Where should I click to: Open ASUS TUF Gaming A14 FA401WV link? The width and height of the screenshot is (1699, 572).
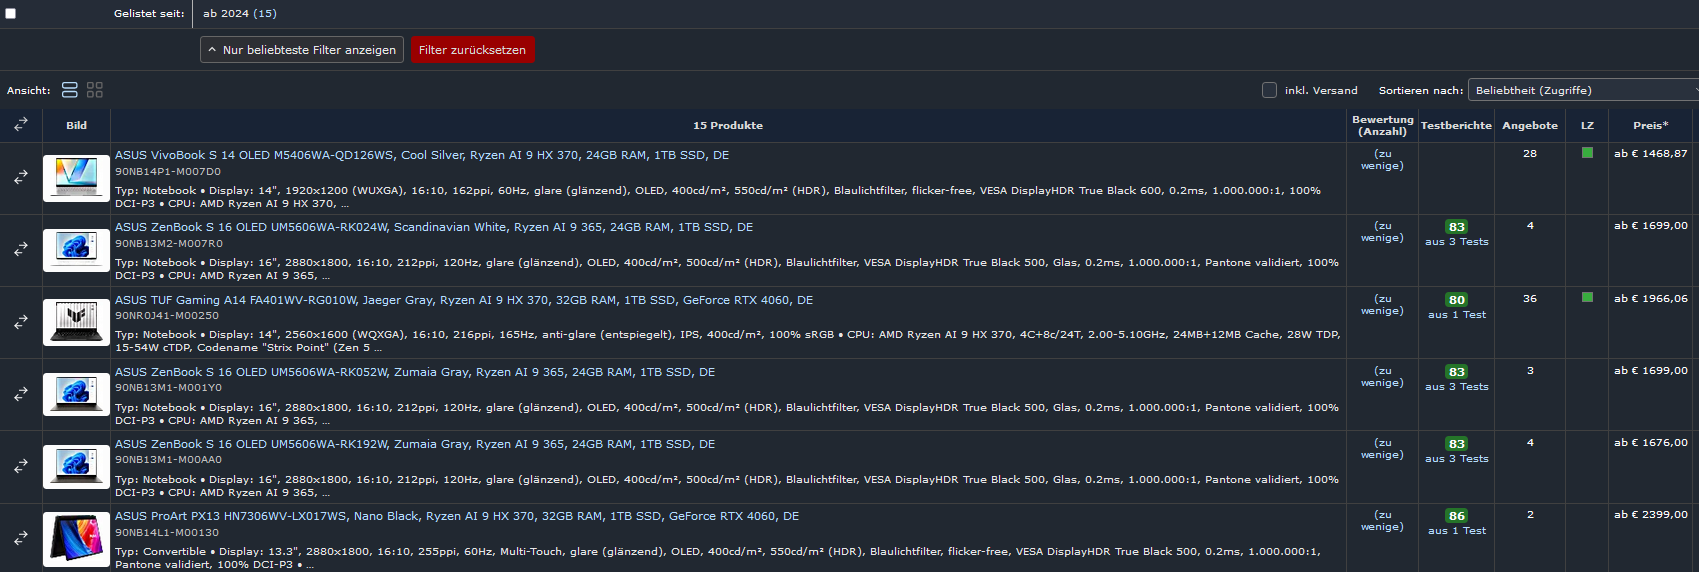click(464, 300)
